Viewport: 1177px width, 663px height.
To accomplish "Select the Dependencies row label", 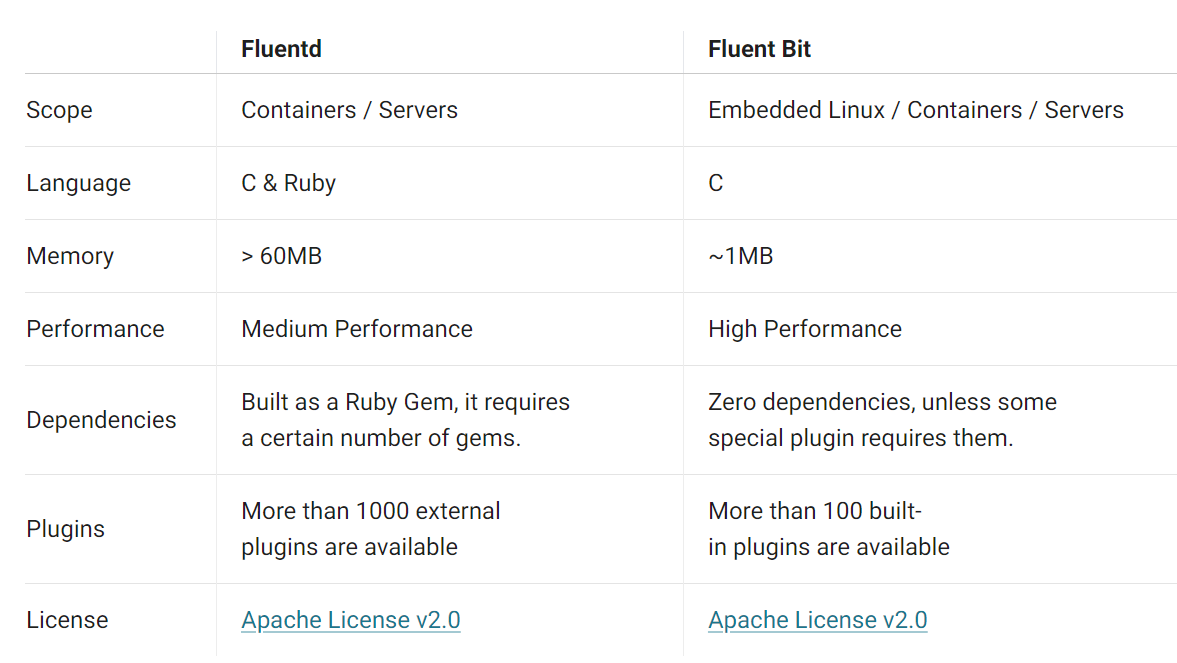I will (101, 420).
